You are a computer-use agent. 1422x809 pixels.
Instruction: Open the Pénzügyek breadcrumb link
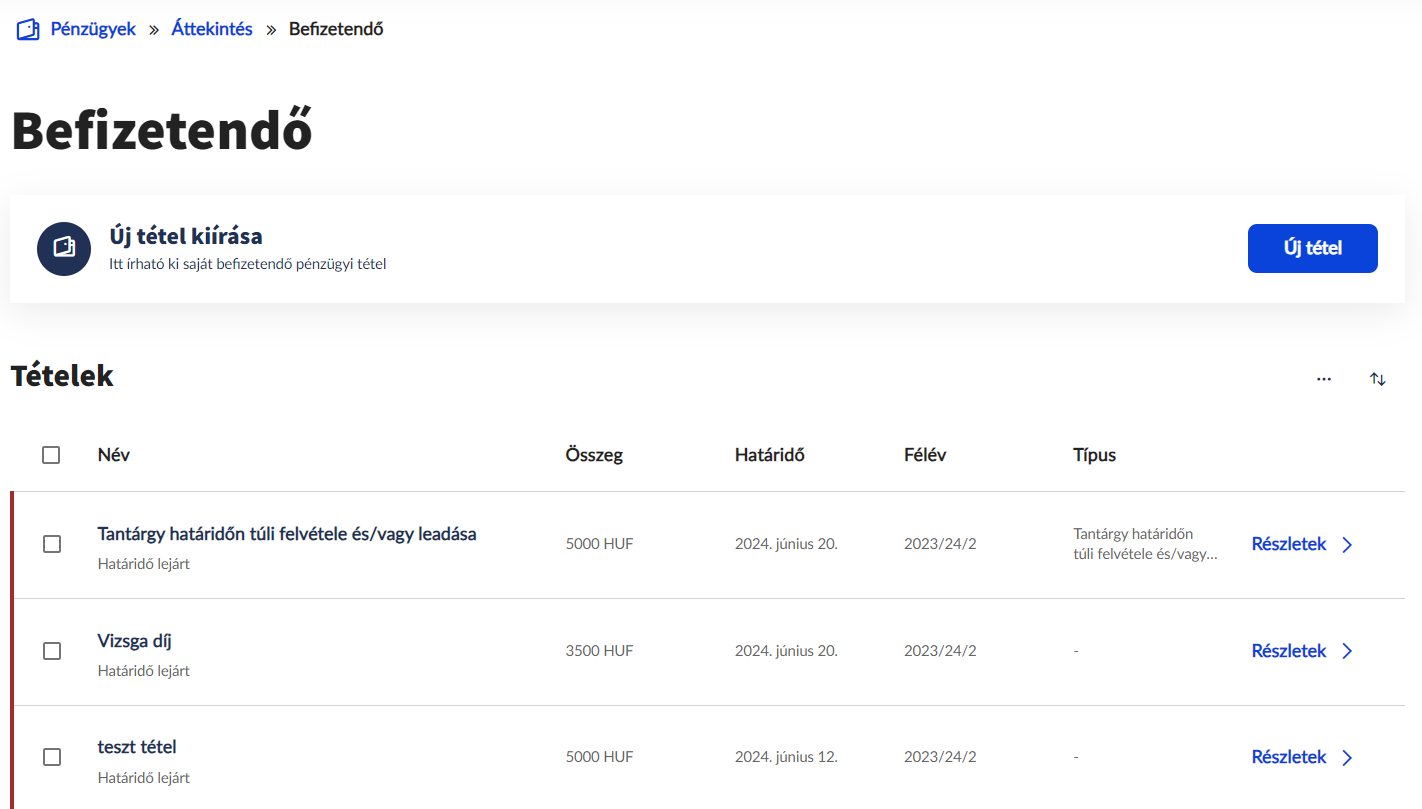93,29
